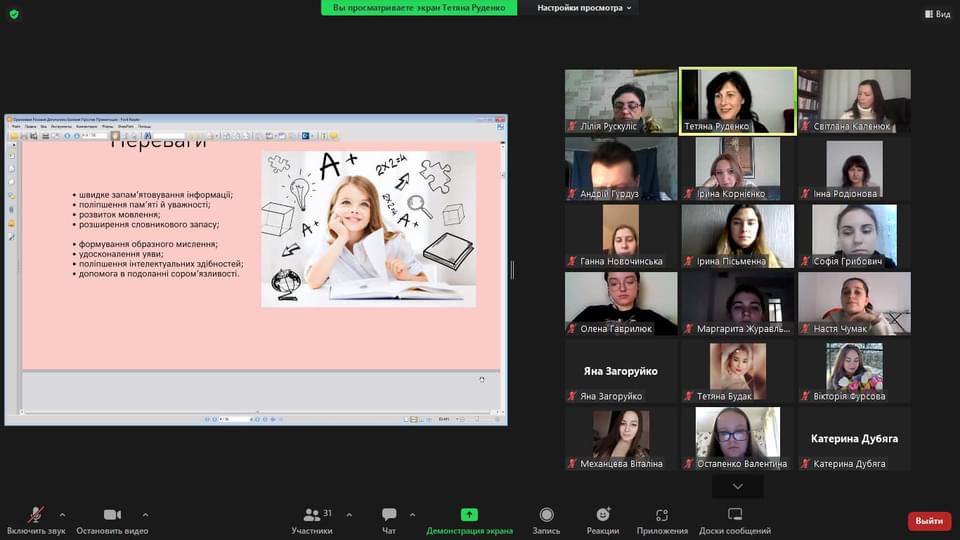Expand the arrow next to Участники
The width and height of the screenshot is (960, 540).
[x=349, y=514]
